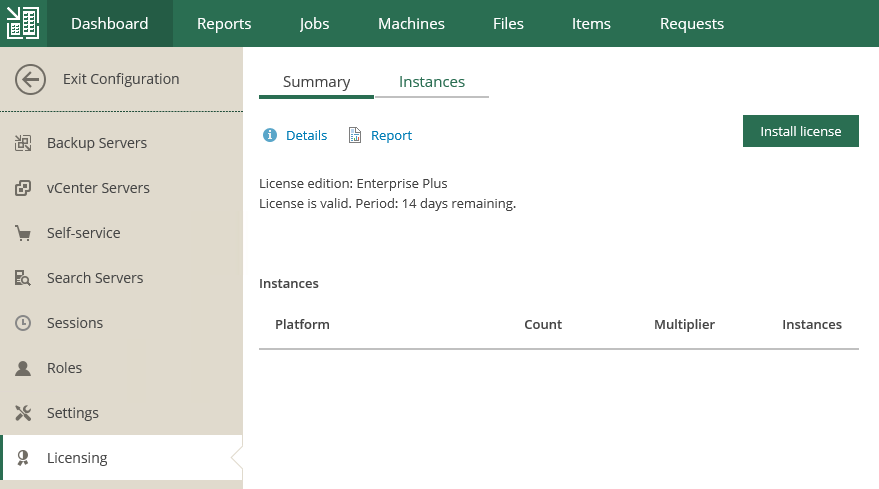Click the Settings wrench icon
Image resolution: width=879 pixels, height=489 pixels.
pyautogui.click(x=23, y=413)
